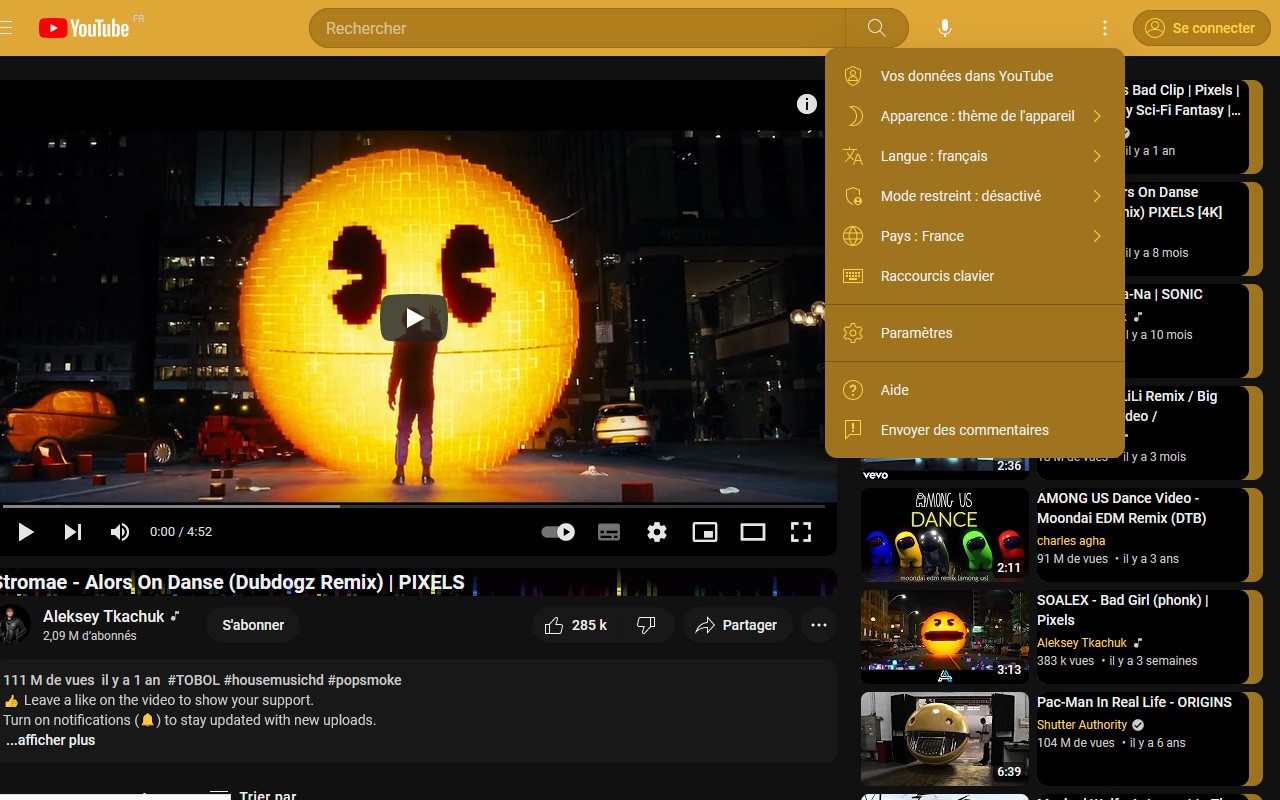The image size is (1280, 800).
Task: Click the search magnifier button
Action: [x=877, y=28]
